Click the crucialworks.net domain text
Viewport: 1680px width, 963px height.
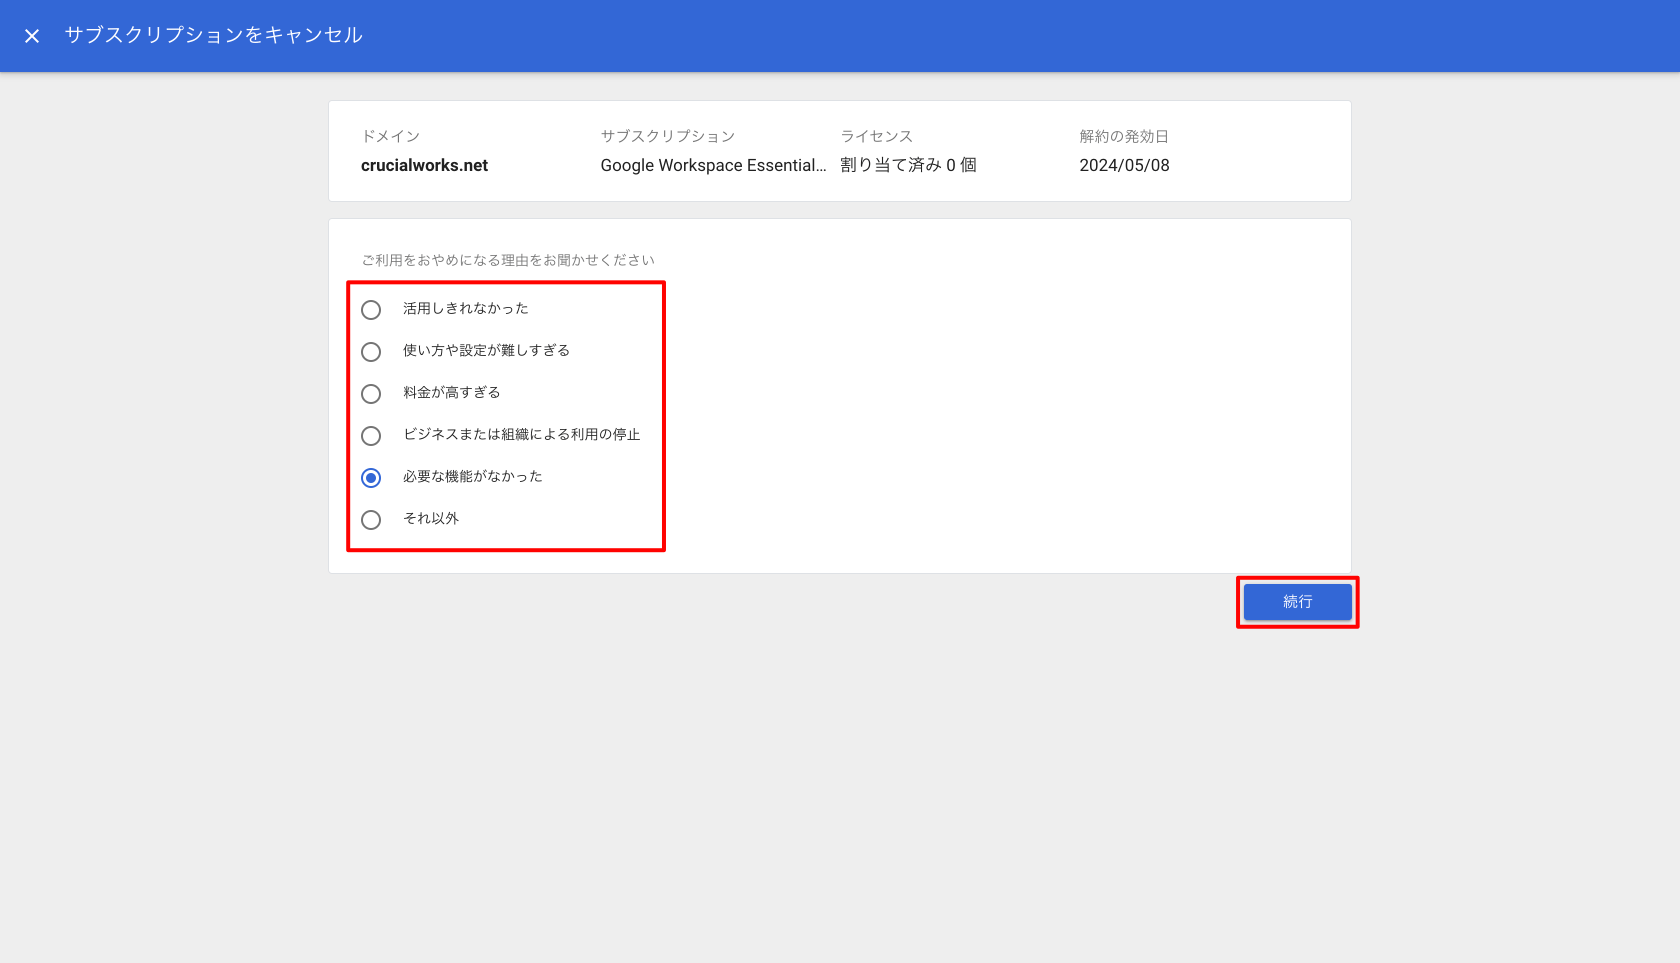424,165
